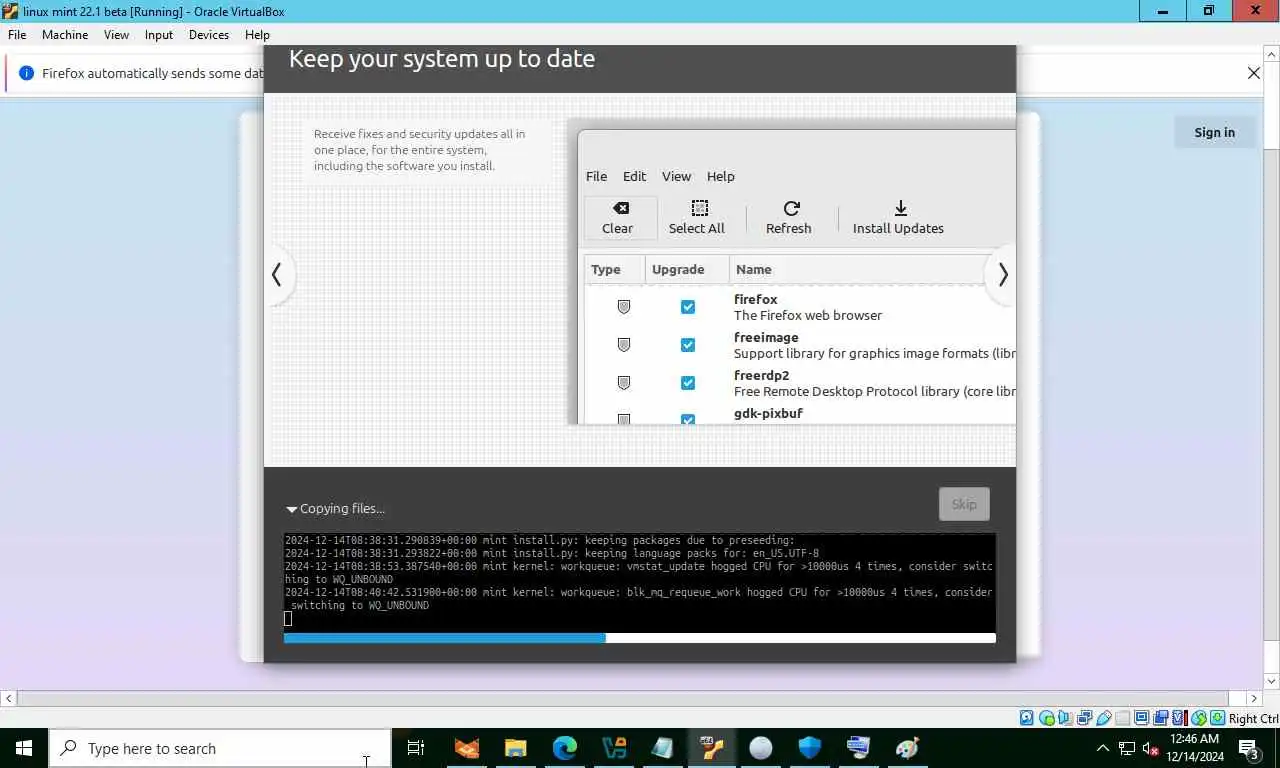The width and height of the screenshot is (1280, 768).
Task: Click the horizontal scrollbar left arrow
Action: pos(8,698)
